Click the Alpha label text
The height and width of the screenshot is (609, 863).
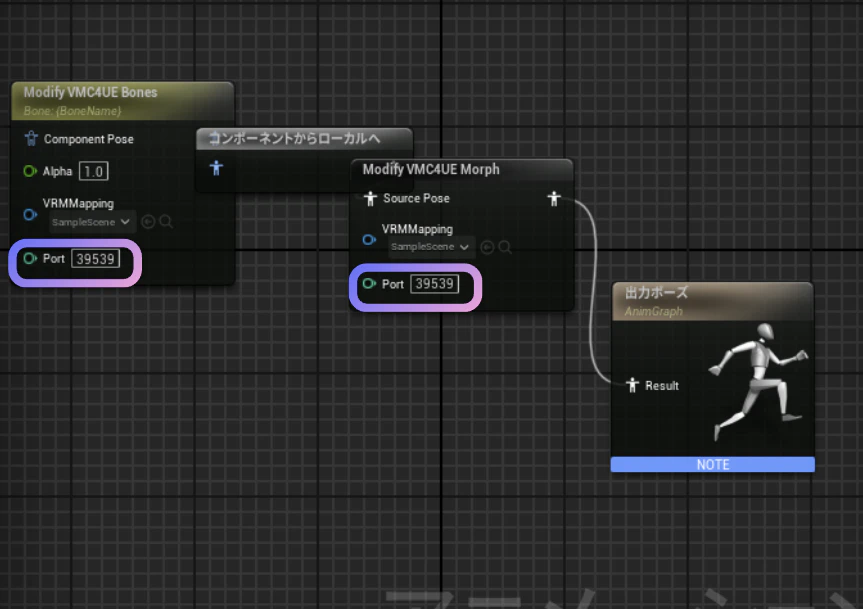click(57, 171)
